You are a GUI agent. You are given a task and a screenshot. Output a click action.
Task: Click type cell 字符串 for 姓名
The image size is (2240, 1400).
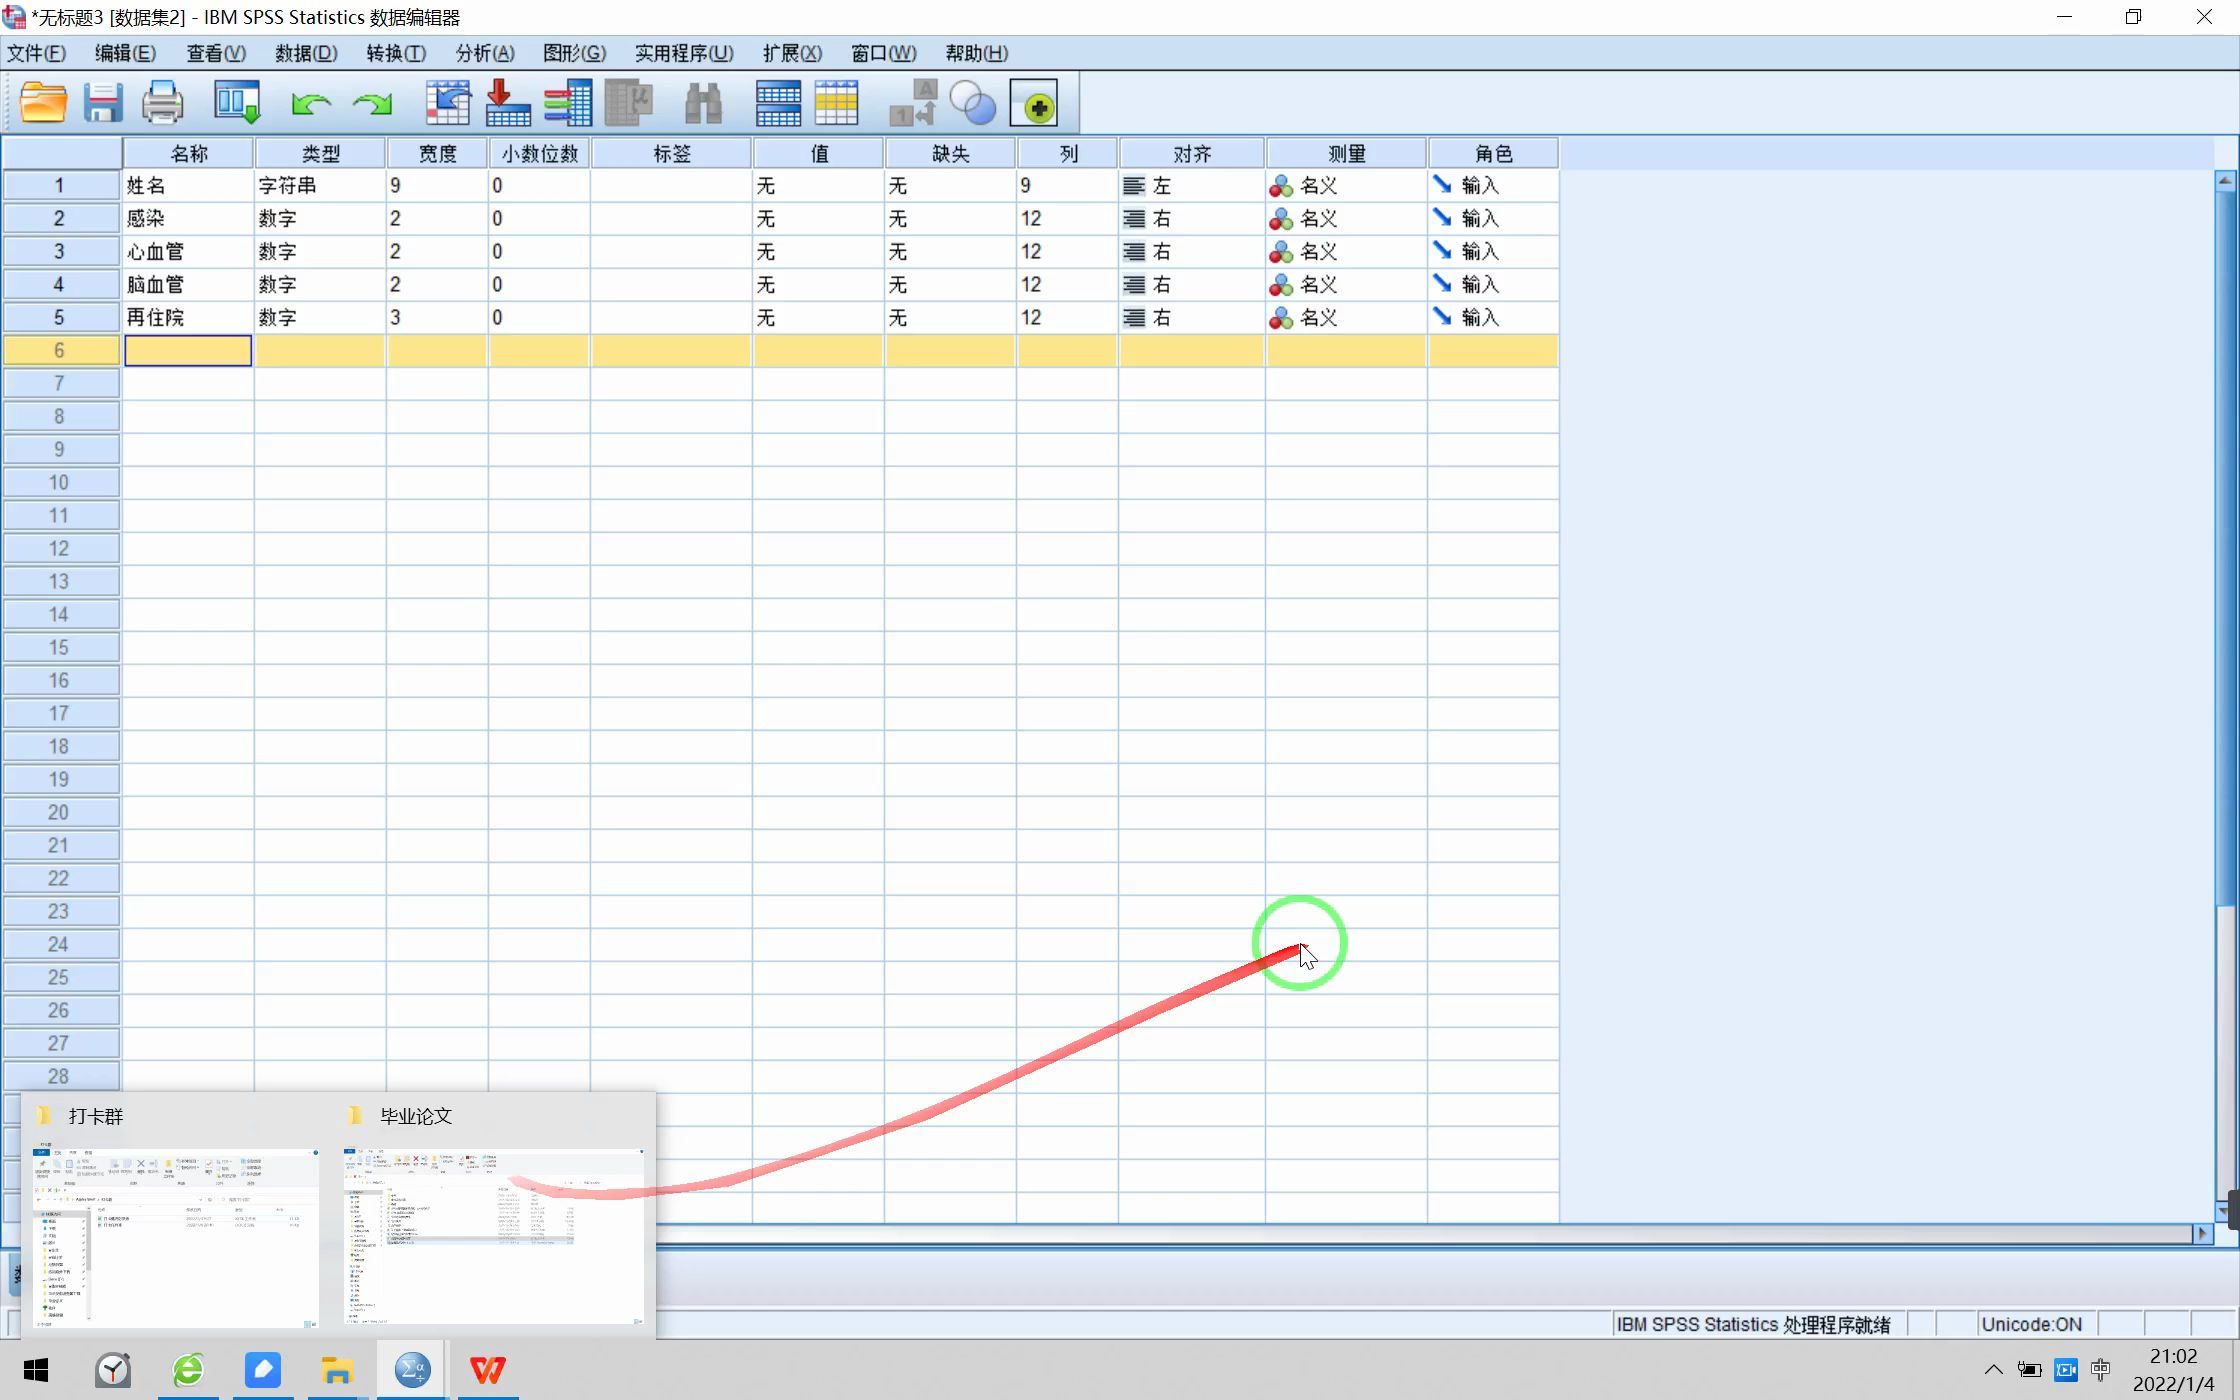tap(320, 186)
